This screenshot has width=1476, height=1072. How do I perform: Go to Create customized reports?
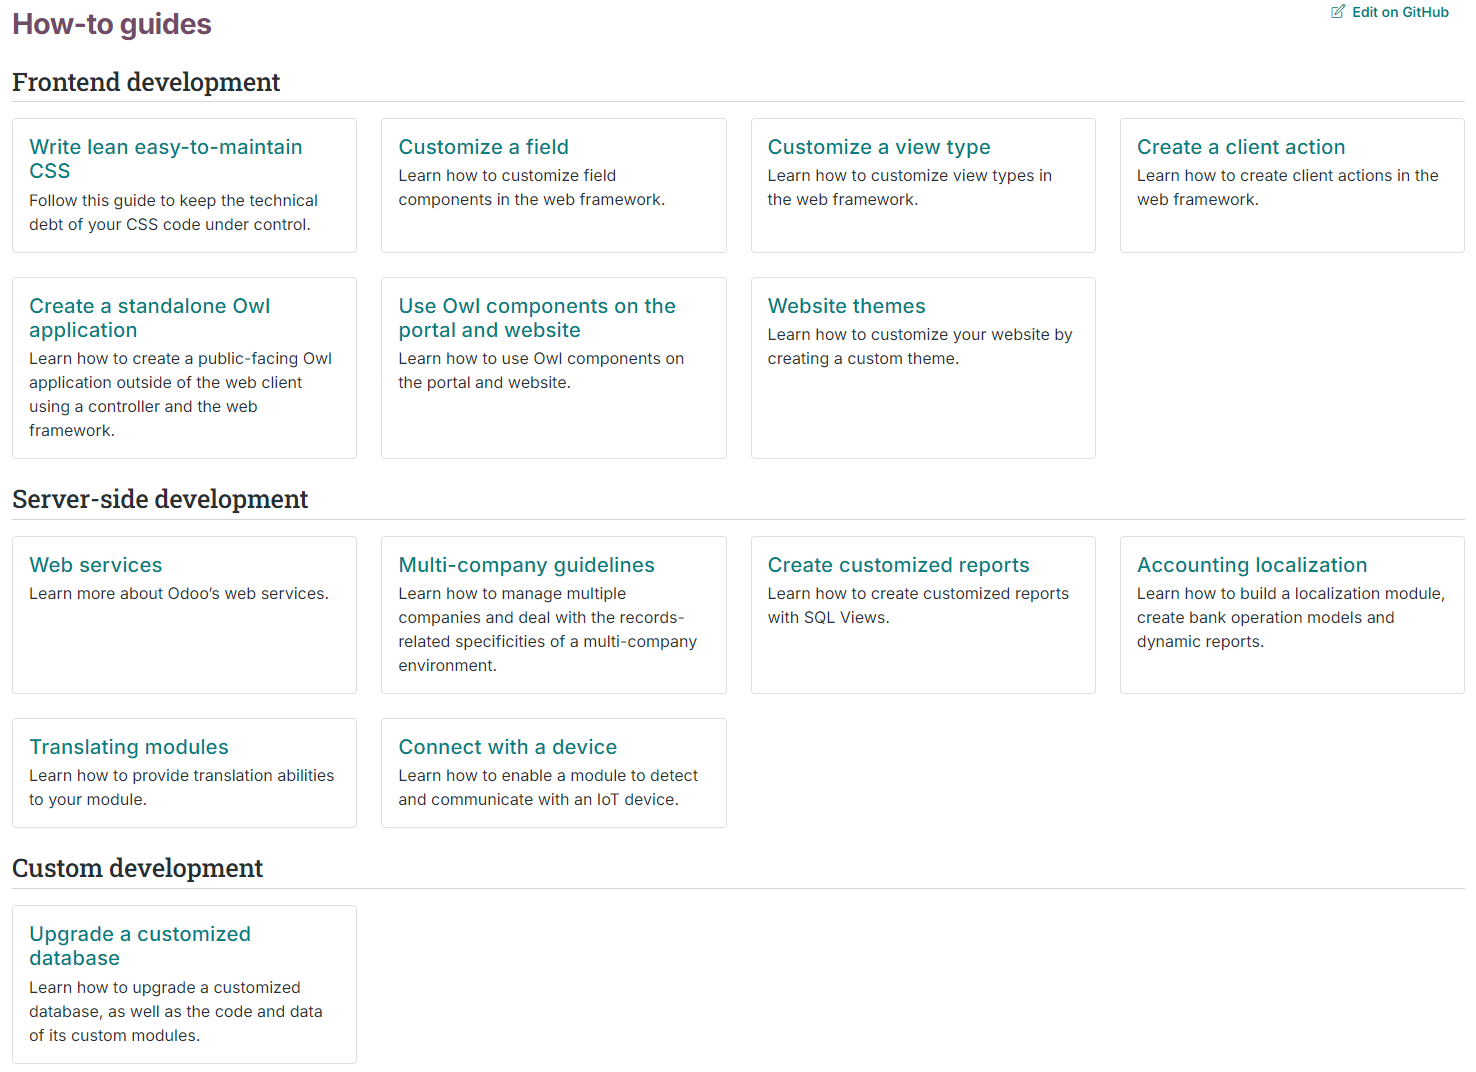pyautogui.click(x=923, y=615)
